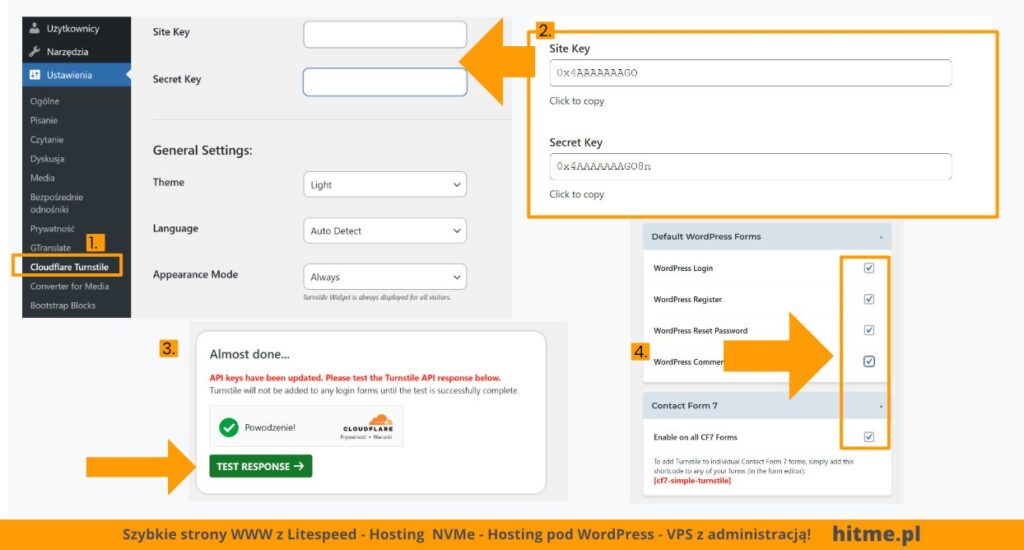Click the Ustawienia settings icon
Image resolution: width=1024 pixels, height=550 pixels.
point(35,74)
